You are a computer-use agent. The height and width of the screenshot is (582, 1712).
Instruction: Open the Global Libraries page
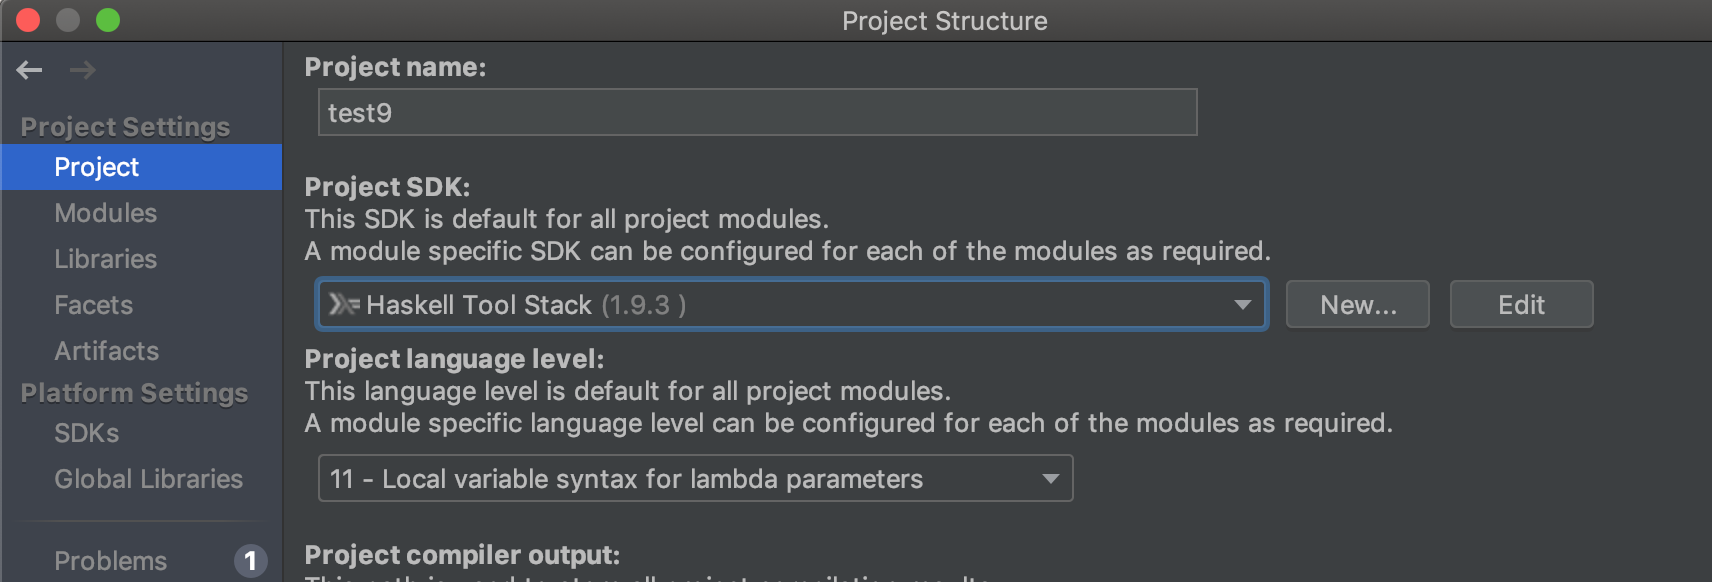click(x=148, y=478)
